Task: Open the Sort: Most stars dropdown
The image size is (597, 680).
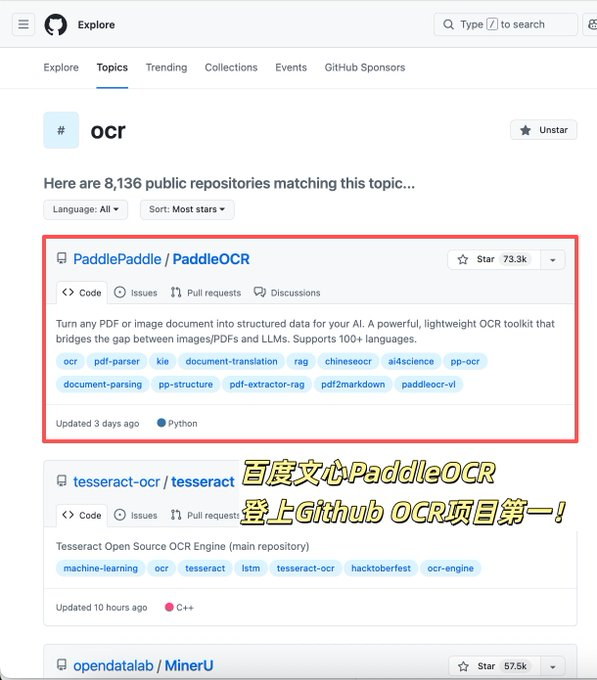Action: point(187,209)
